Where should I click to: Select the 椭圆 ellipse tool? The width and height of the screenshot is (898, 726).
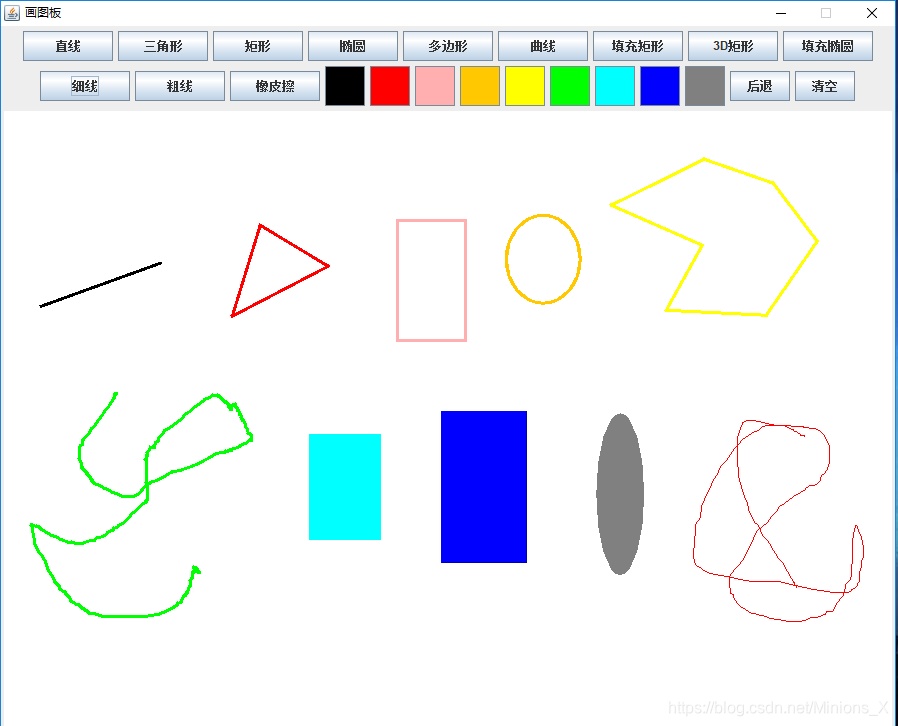[353, 46]
